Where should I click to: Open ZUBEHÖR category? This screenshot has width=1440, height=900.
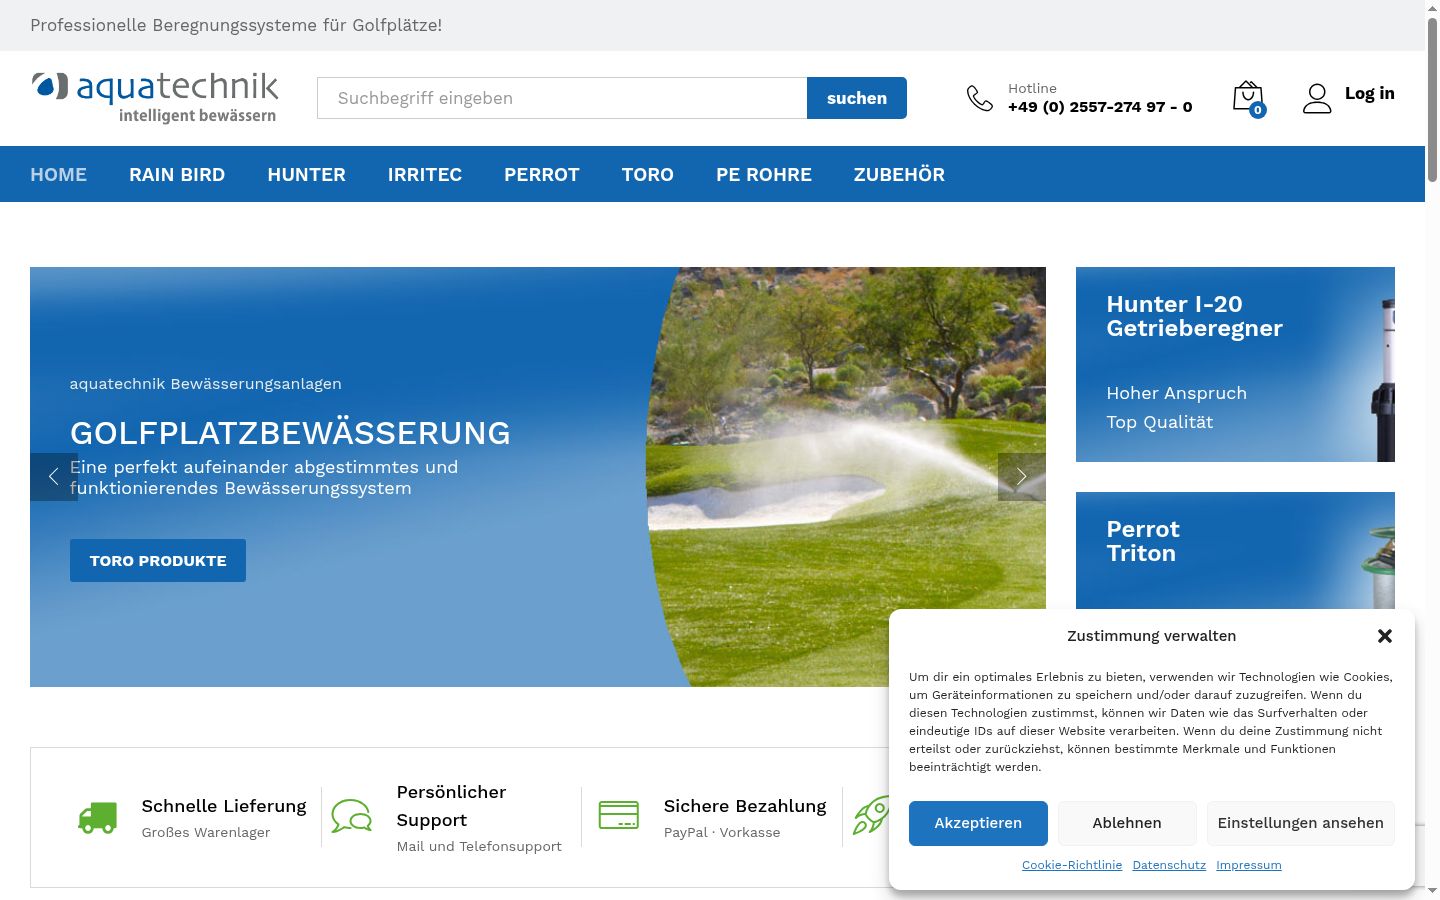(899, 174)
